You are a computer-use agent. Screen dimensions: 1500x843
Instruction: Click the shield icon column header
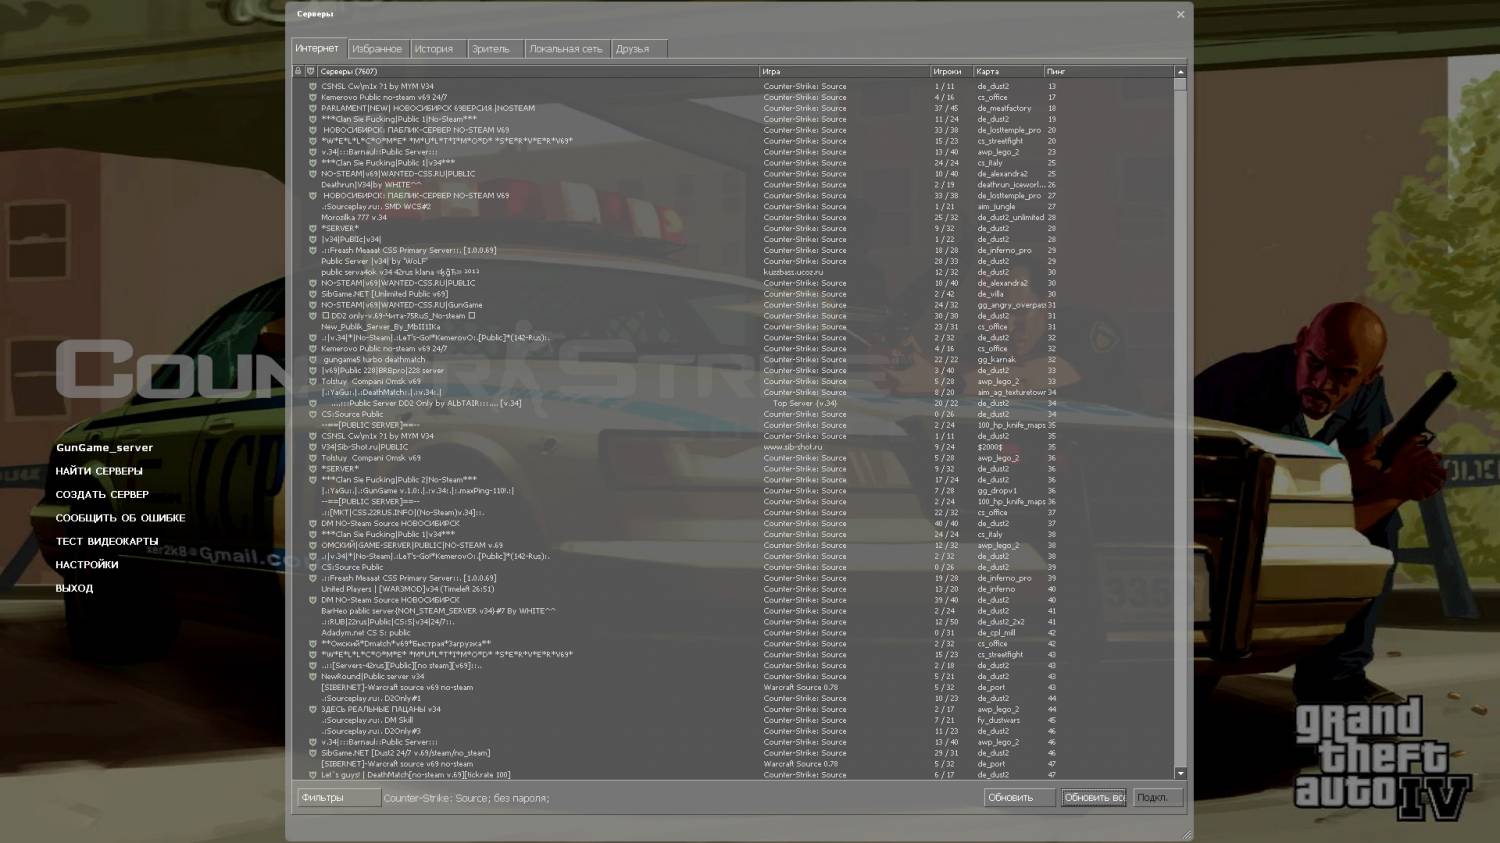[311, 71]
